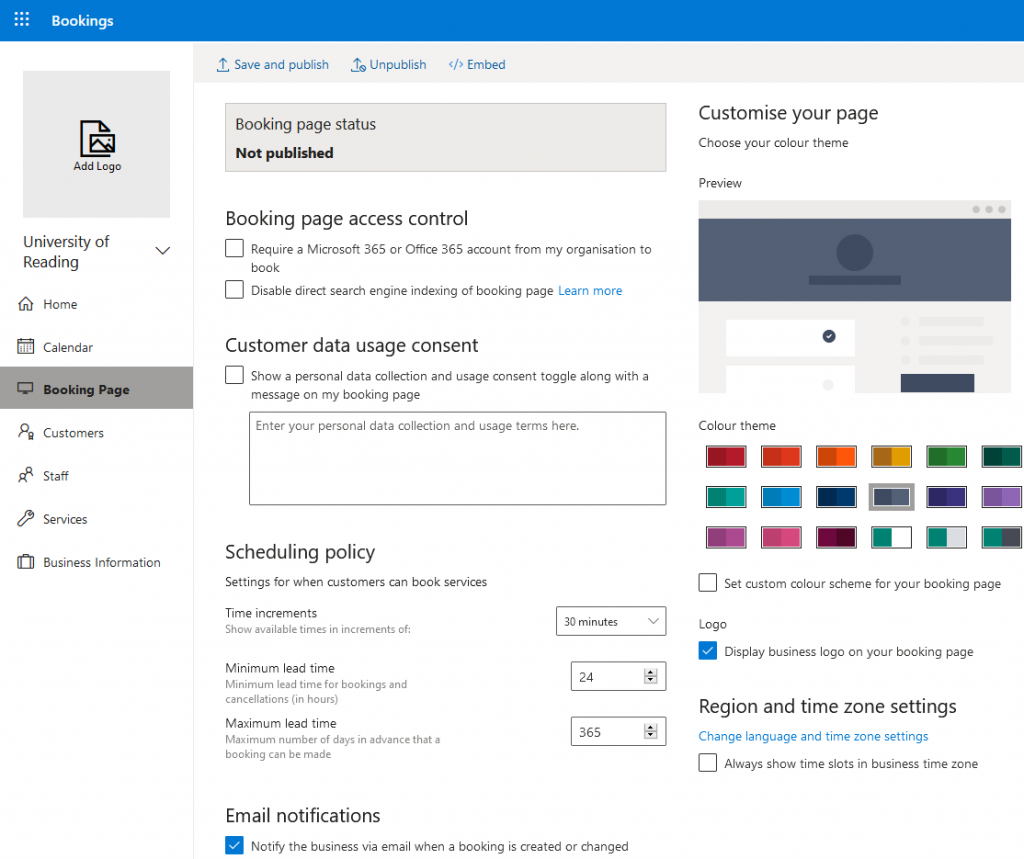Select the magenta purple colour theme swatch
Image resolution: width=1024 pixels, height=859 pixels.
[x=726, y=537]
